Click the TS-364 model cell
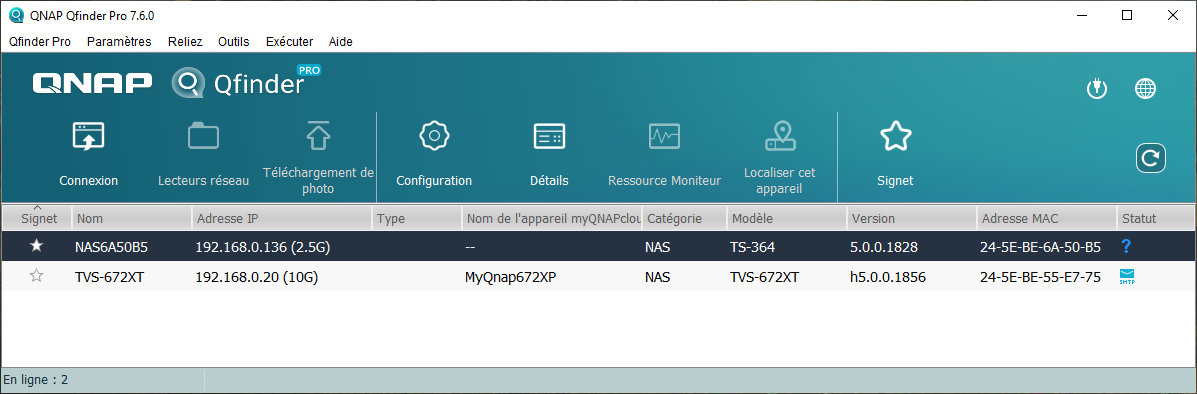Screen dimensions: 1197x394 coord(752,247)
